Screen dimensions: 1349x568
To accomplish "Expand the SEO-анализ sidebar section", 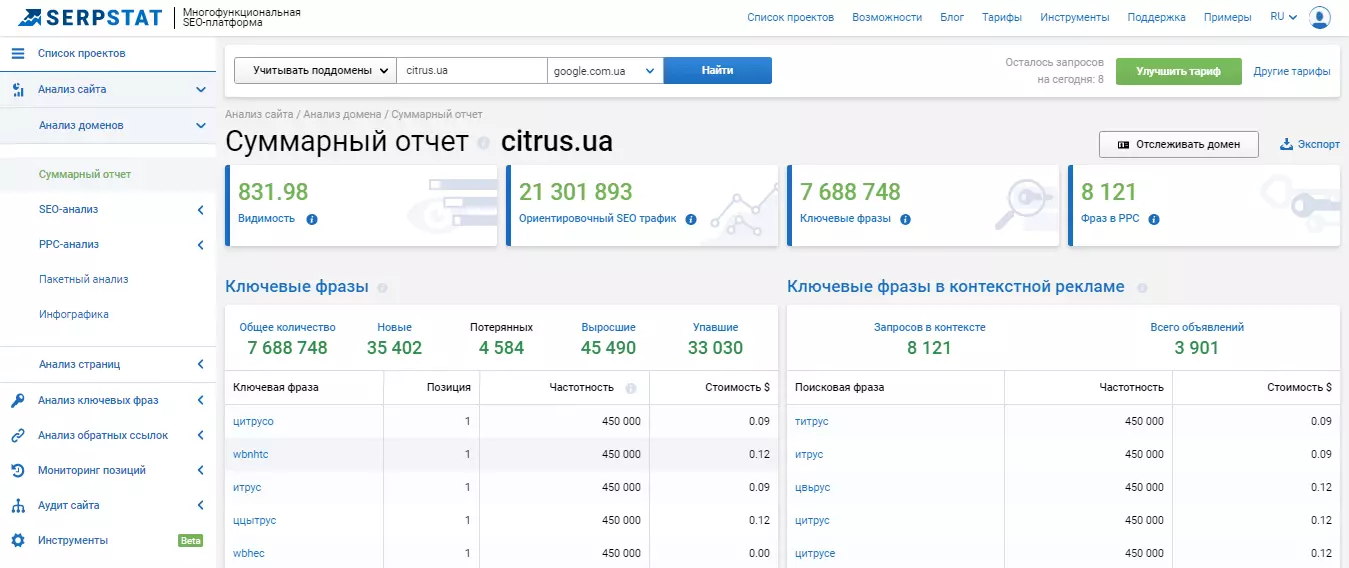I will (200, 210).
